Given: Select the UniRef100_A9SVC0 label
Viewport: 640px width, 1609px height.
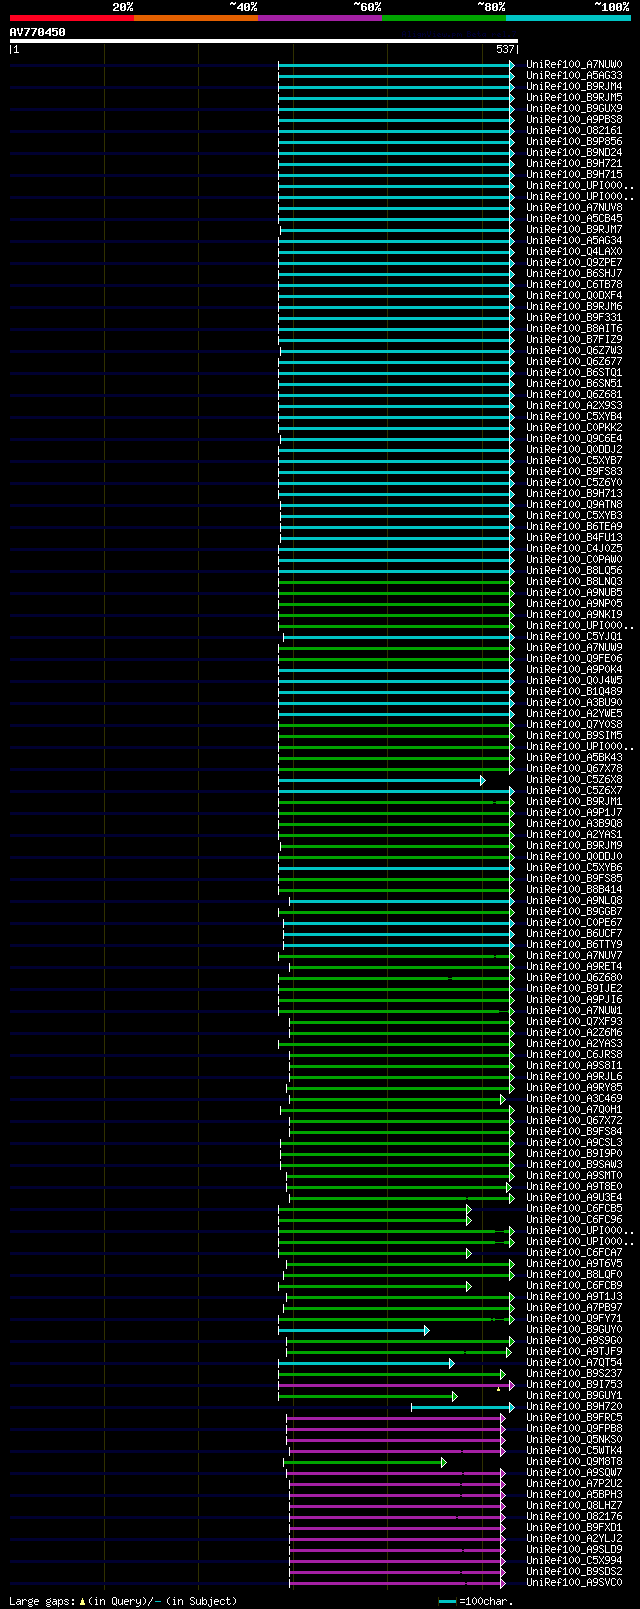Looking at the screenshot, I should click(x=574, y=1583).
